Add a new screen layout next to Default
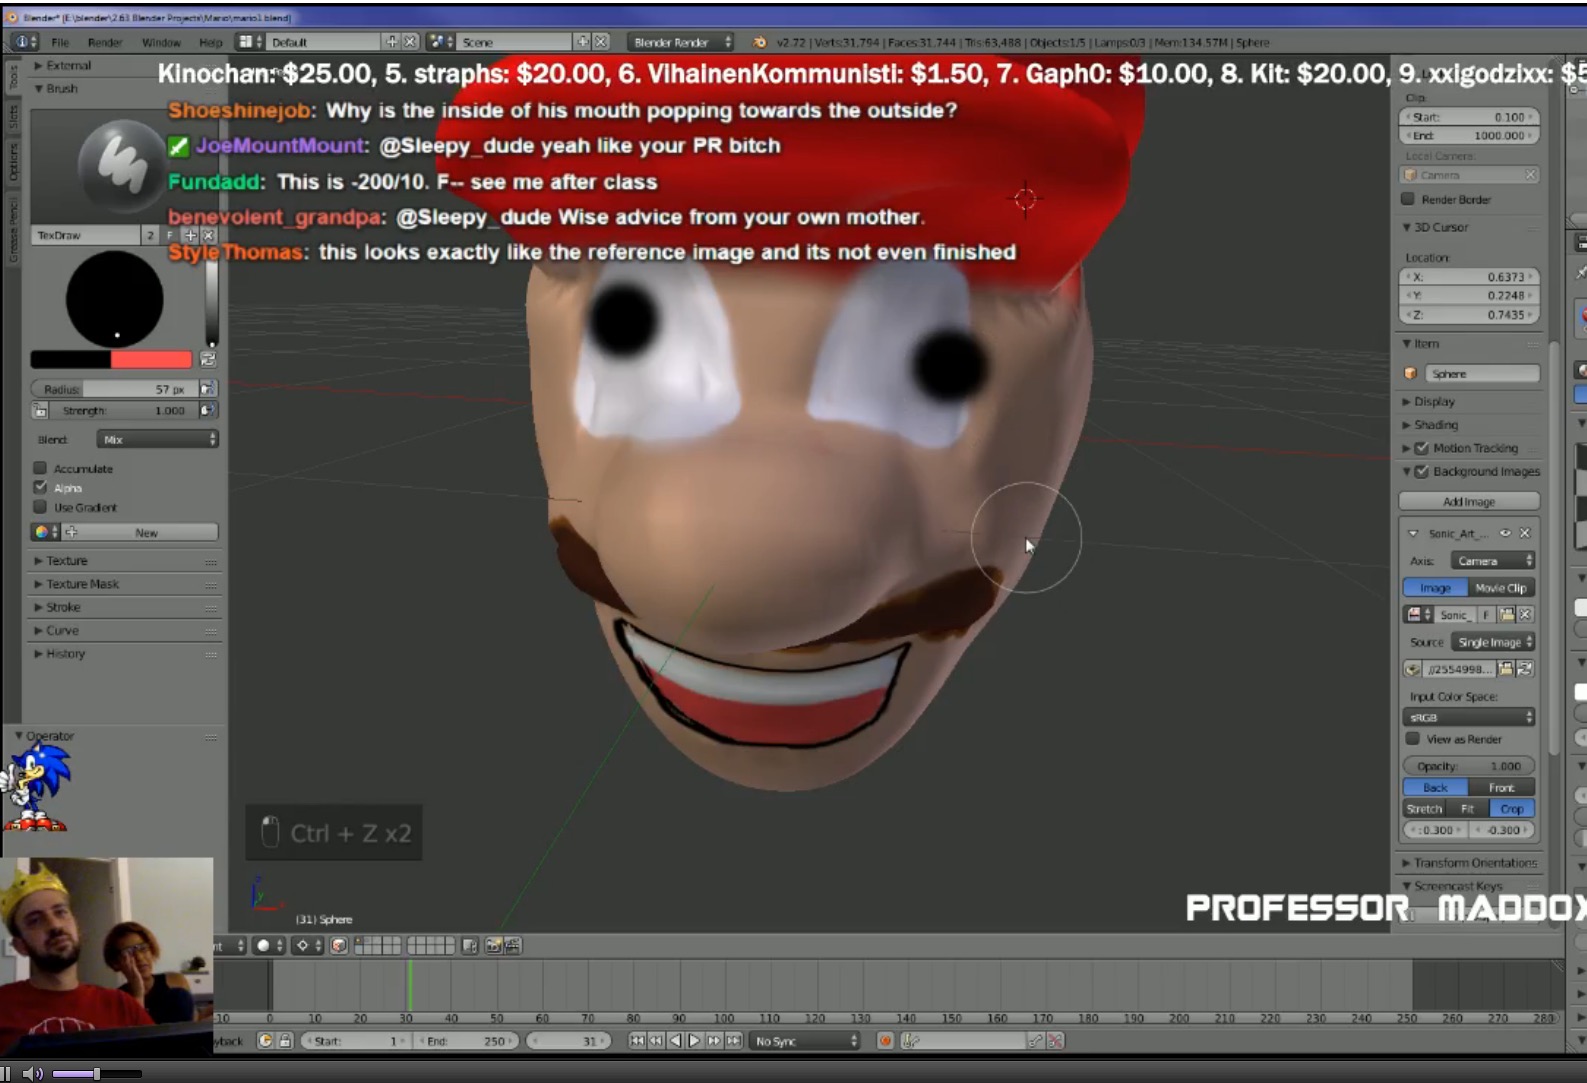The height and width of the screenshot is (1083, 1587). (392, 42)
